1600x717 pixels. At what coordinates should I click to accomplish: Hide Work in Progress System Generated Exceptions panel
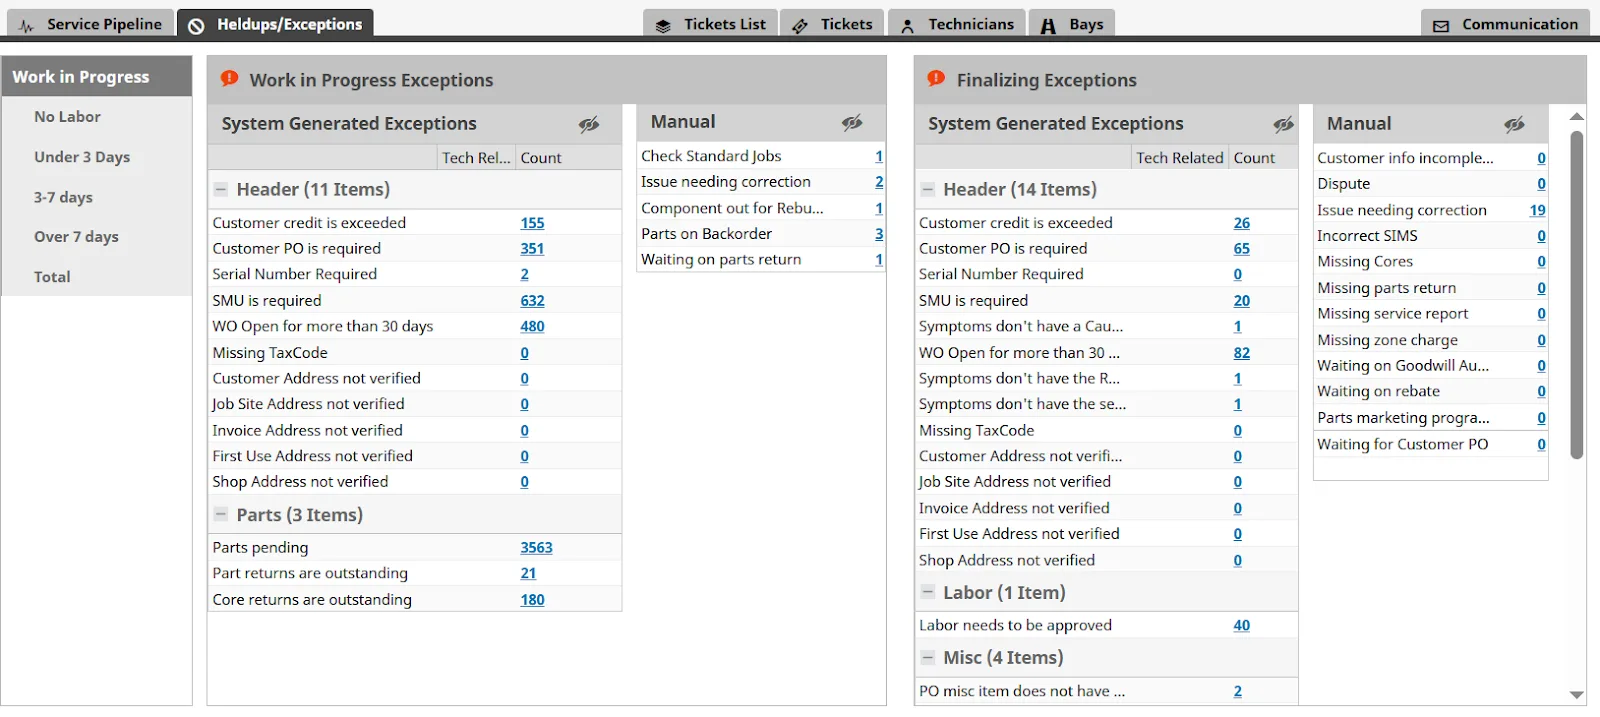pyautogui.click(x=589, y=124)
